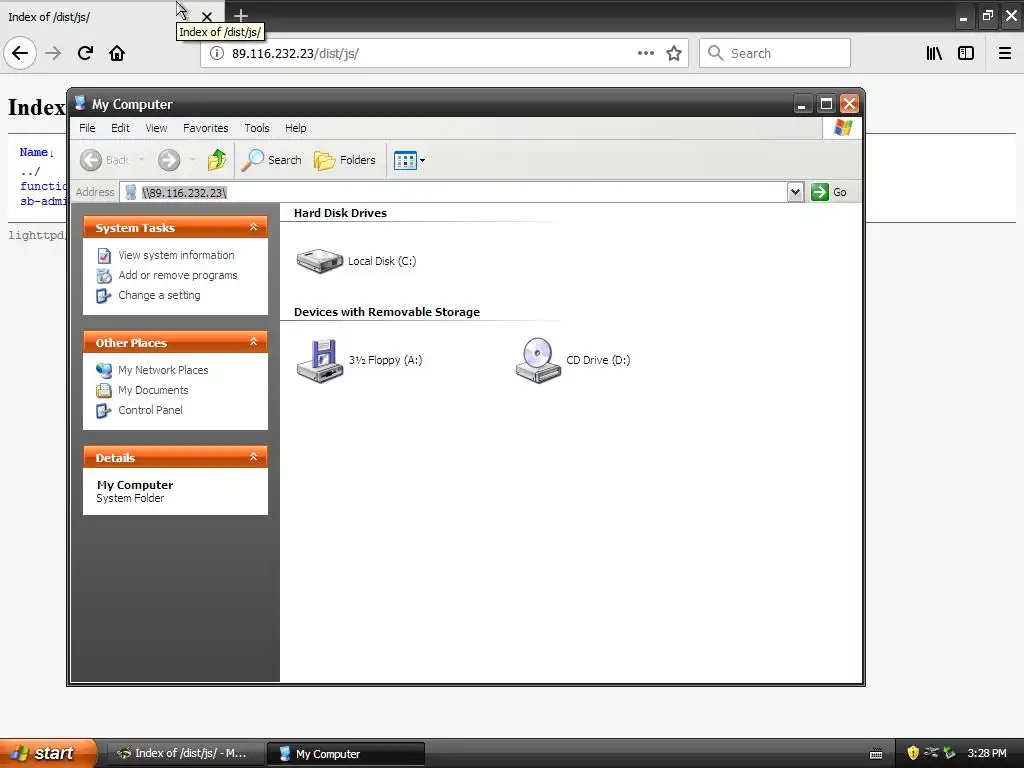Viewport: 1024px width, 768px height.
Task: Click the security shield tray icon
Action: click(x=913, y=753)
